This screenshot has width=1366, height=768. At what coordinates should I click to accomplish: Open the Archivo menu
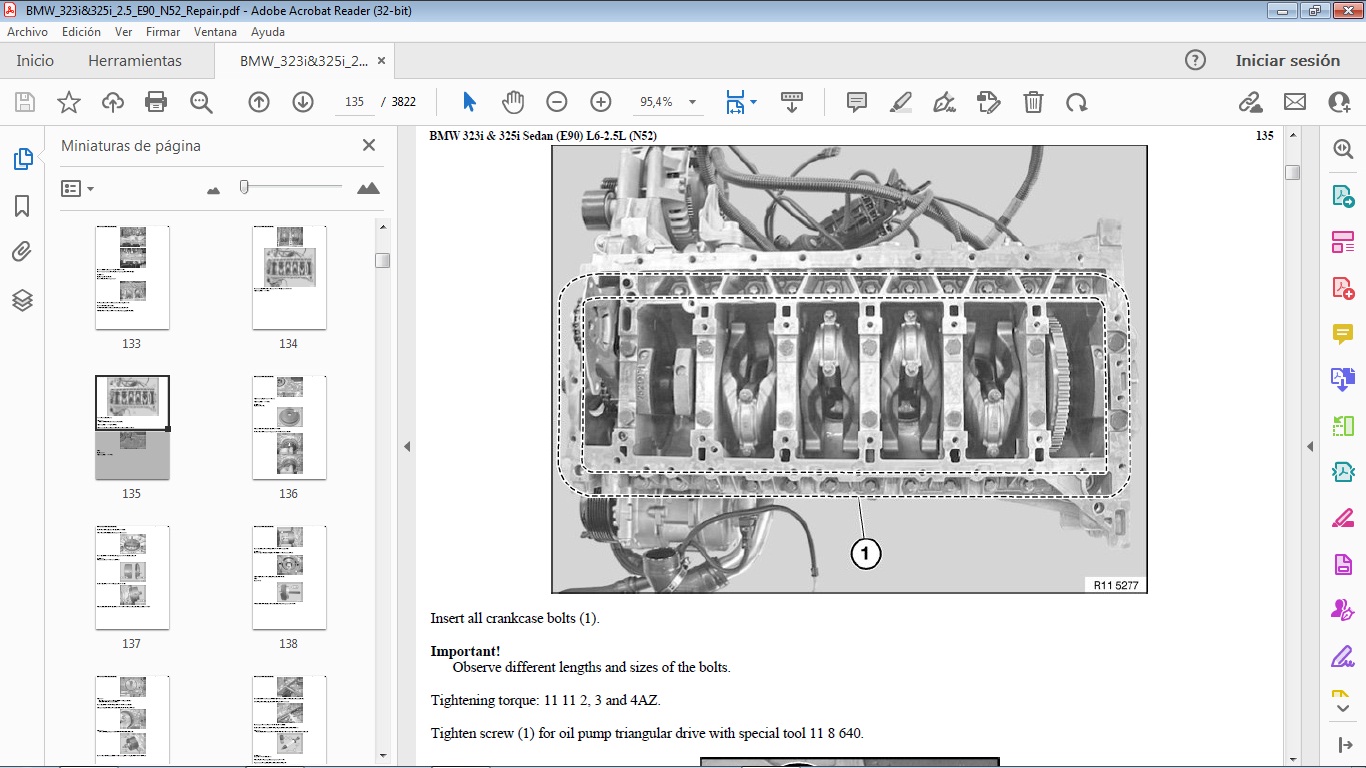point(28,32)
